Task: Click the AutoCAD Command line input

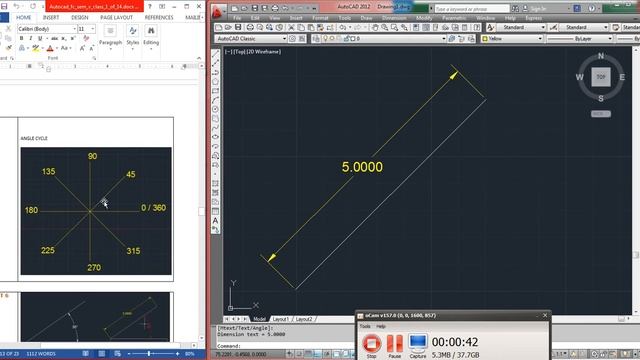Action: (x=286, y=346)
